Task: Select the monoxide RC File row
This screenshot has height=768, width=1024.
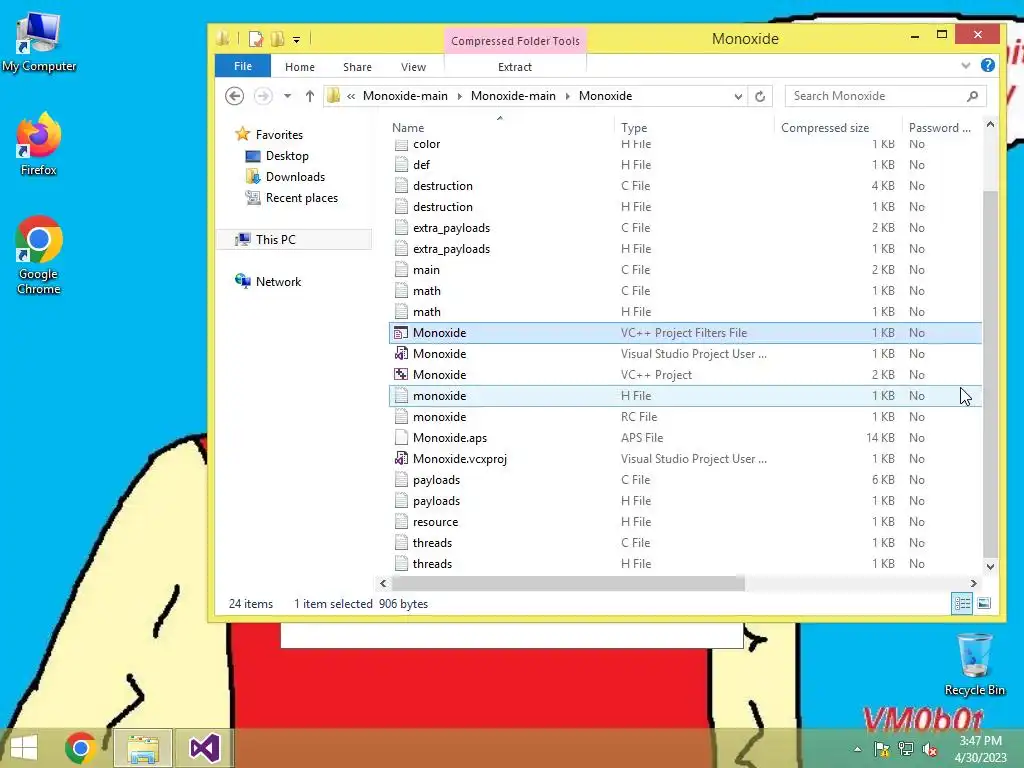Action: point(685,417)
